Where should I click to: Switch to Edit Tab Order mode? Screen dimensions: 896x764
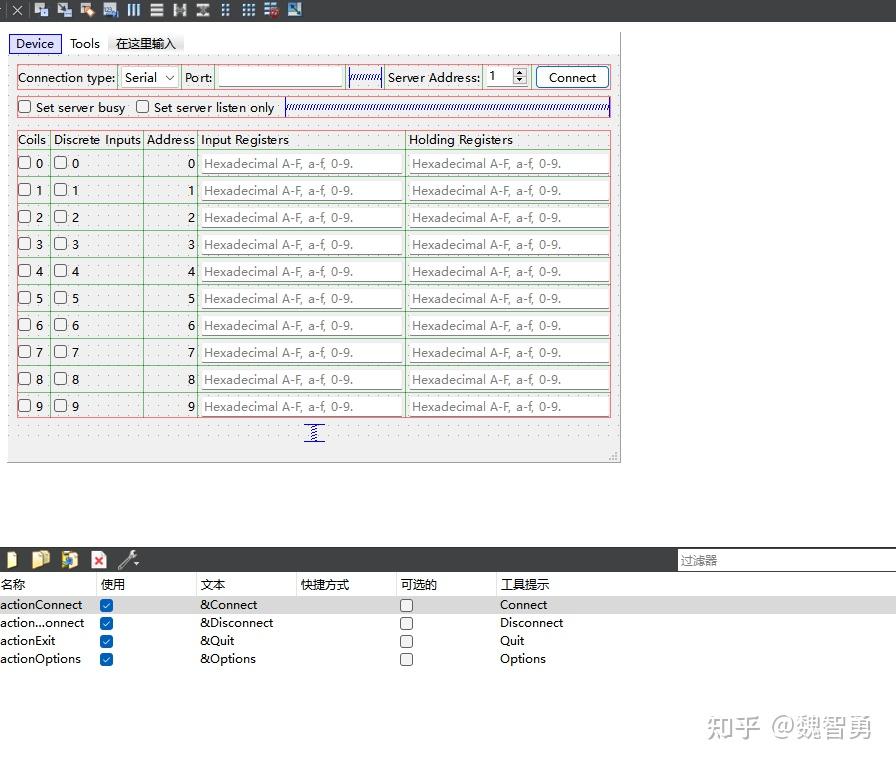click(x=110, y=10)
